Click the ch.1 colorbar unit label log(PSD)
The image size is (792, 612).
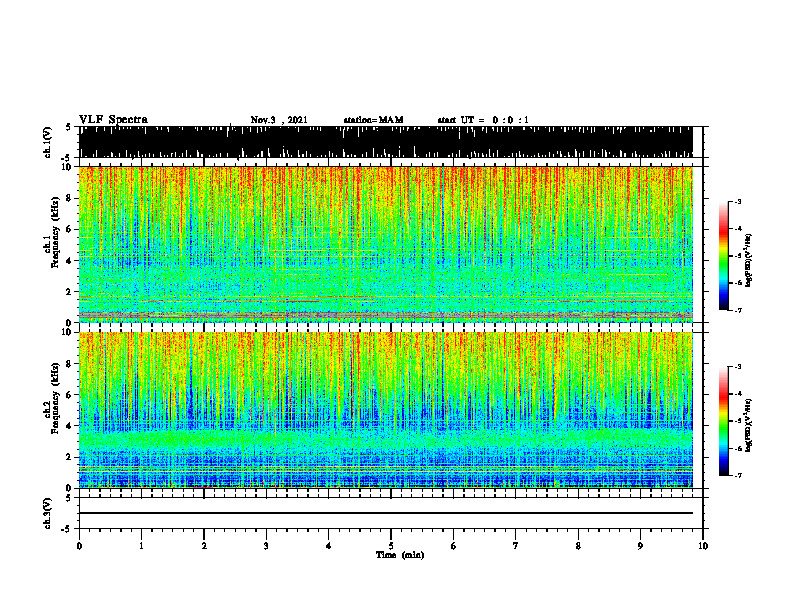pos(749,261)
